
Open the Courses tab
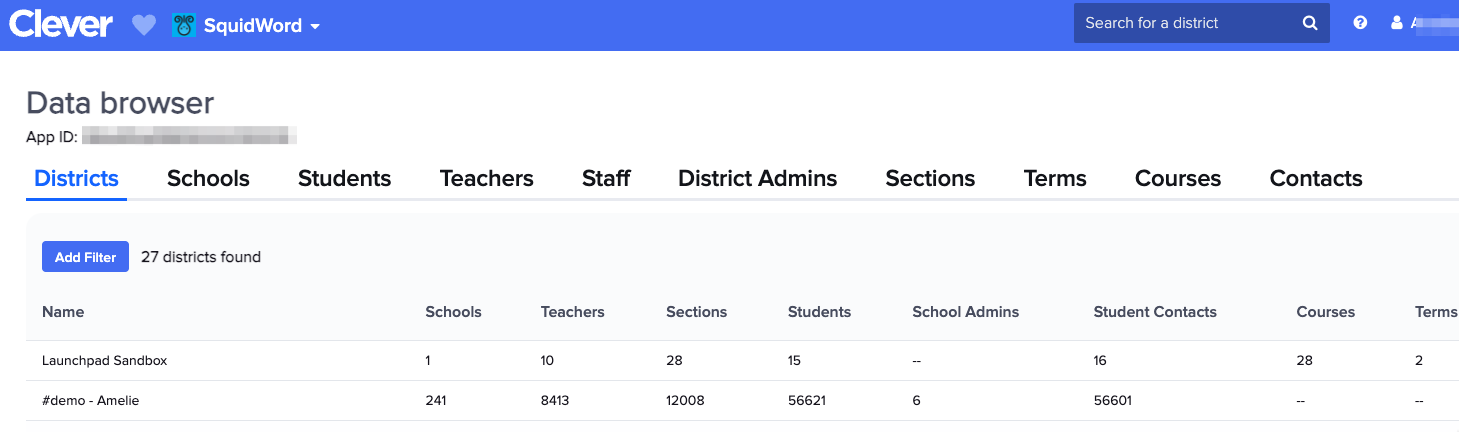(1177, 179)
